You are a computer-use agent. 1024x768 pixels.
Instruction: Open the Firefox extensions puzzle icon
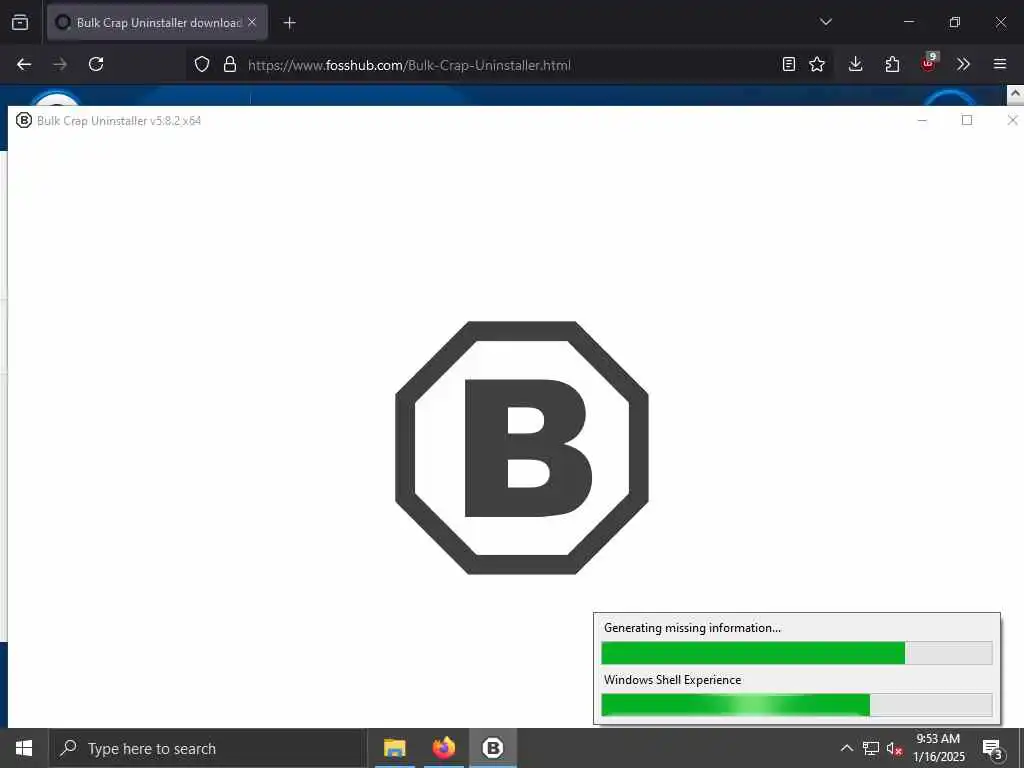click(892, 64)
